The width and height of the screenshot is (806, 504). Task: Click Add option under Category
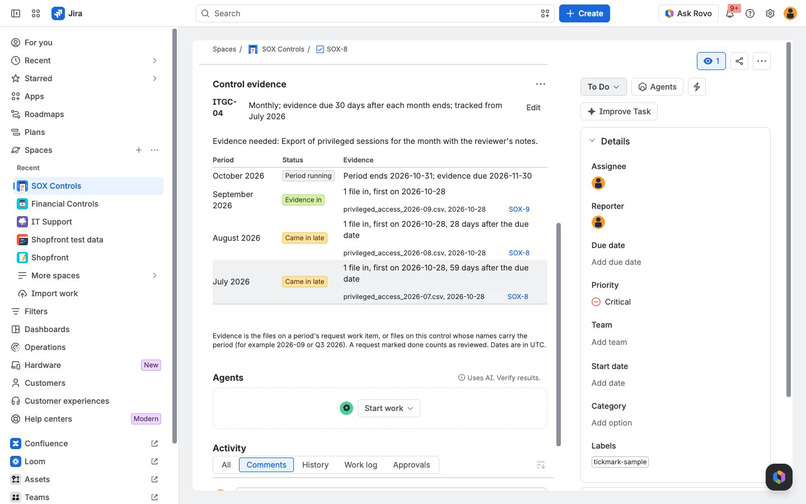point(612,423)
